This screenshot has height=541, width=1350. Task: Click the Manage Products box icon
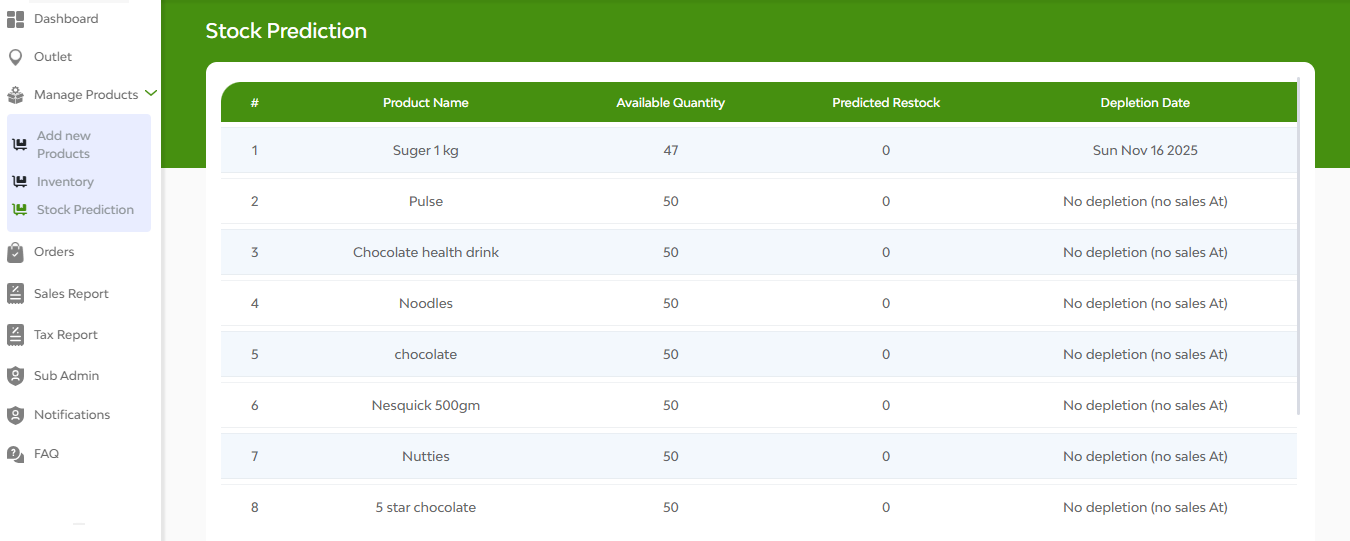pos(15,95)
